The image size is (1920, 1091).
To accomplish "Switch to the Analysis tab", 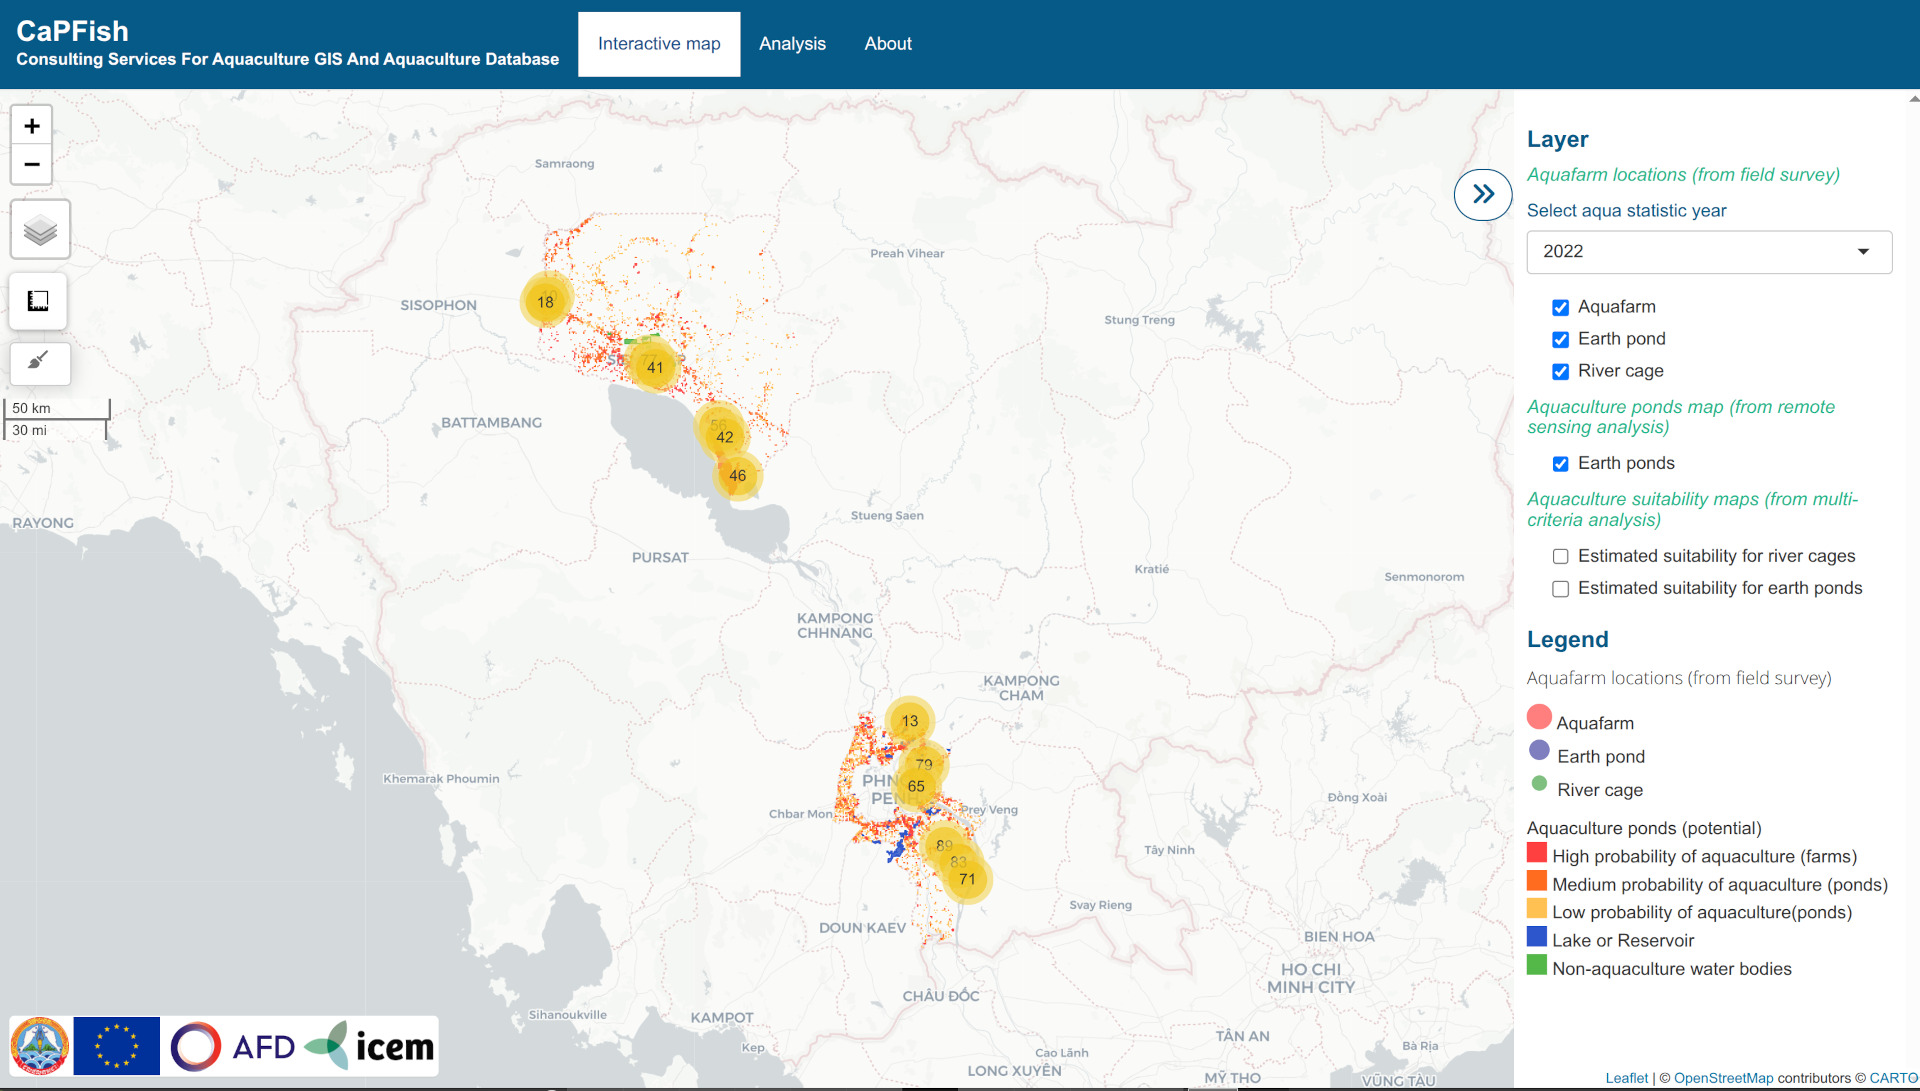I will (792, 43).
